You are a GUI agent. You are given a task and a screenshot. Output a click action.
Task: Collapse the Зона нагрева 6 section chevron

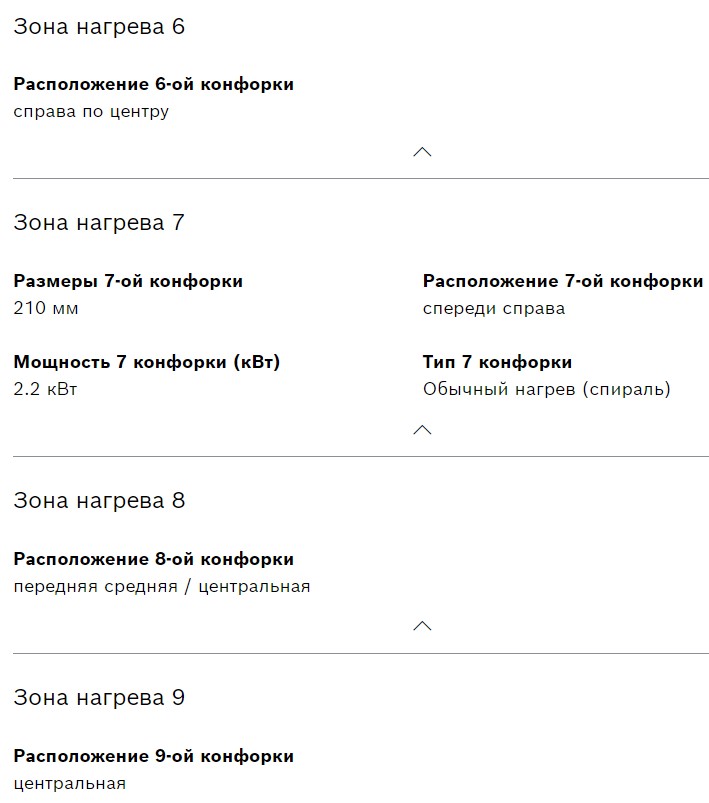422,152
